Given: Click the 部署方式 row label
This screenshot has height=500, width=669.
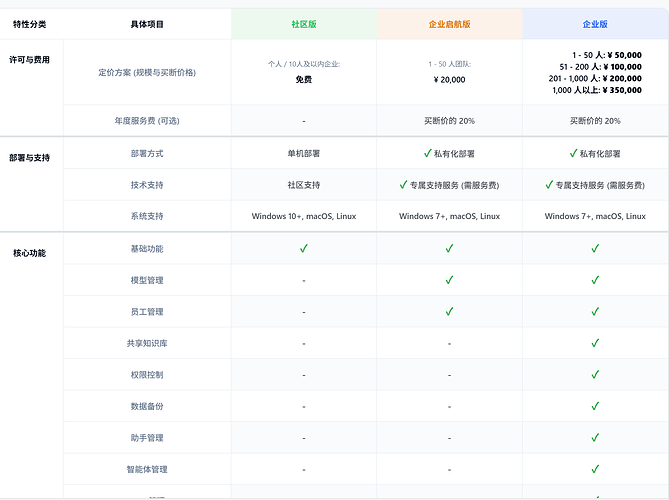Looking at the screenshot, I should [147, 154].
